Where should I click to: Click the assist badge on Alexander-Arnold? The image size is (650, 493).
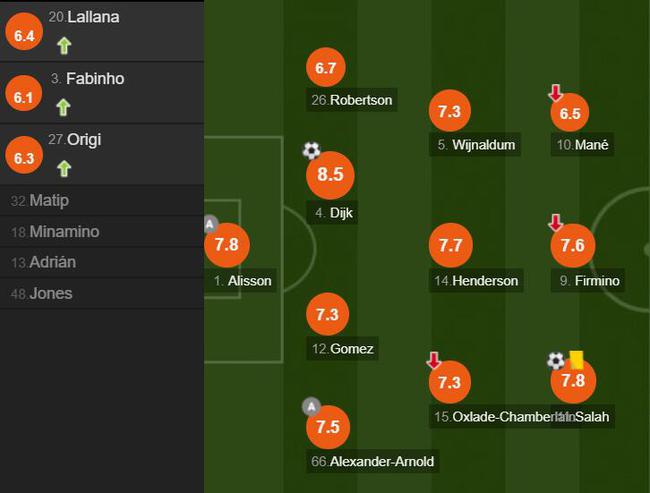click(x=311, y=407)
